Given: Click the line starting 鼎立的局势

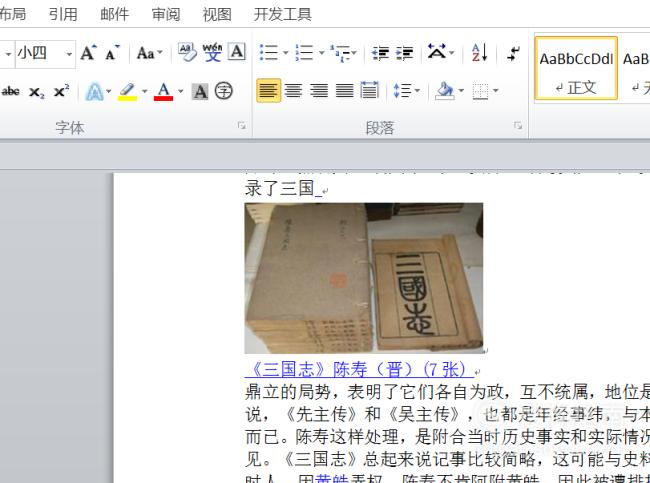Looking at the screenshot, I should [447, 392].
